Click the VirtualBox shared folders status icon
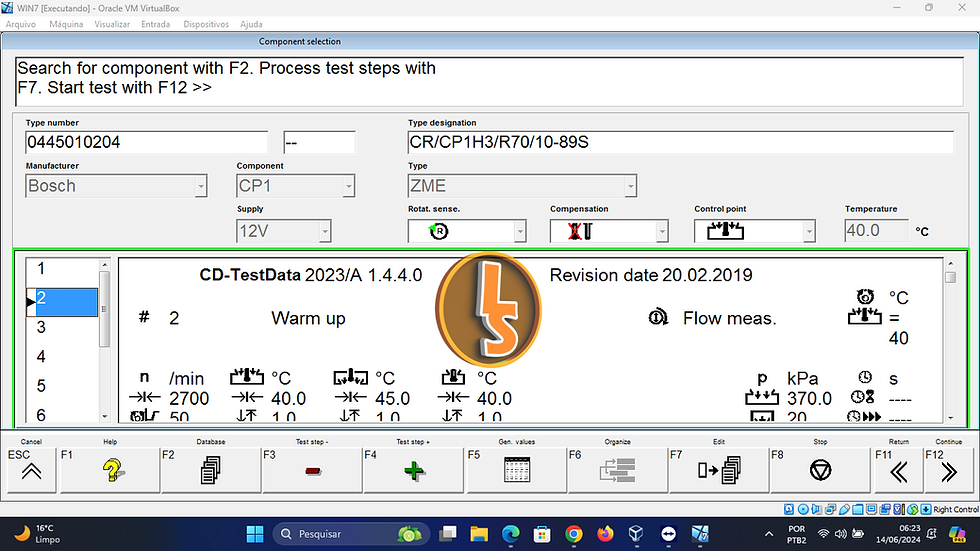Image resolution: width=980 pixels, height=551 pixels. pyautogui.click(x=858, y=509)
